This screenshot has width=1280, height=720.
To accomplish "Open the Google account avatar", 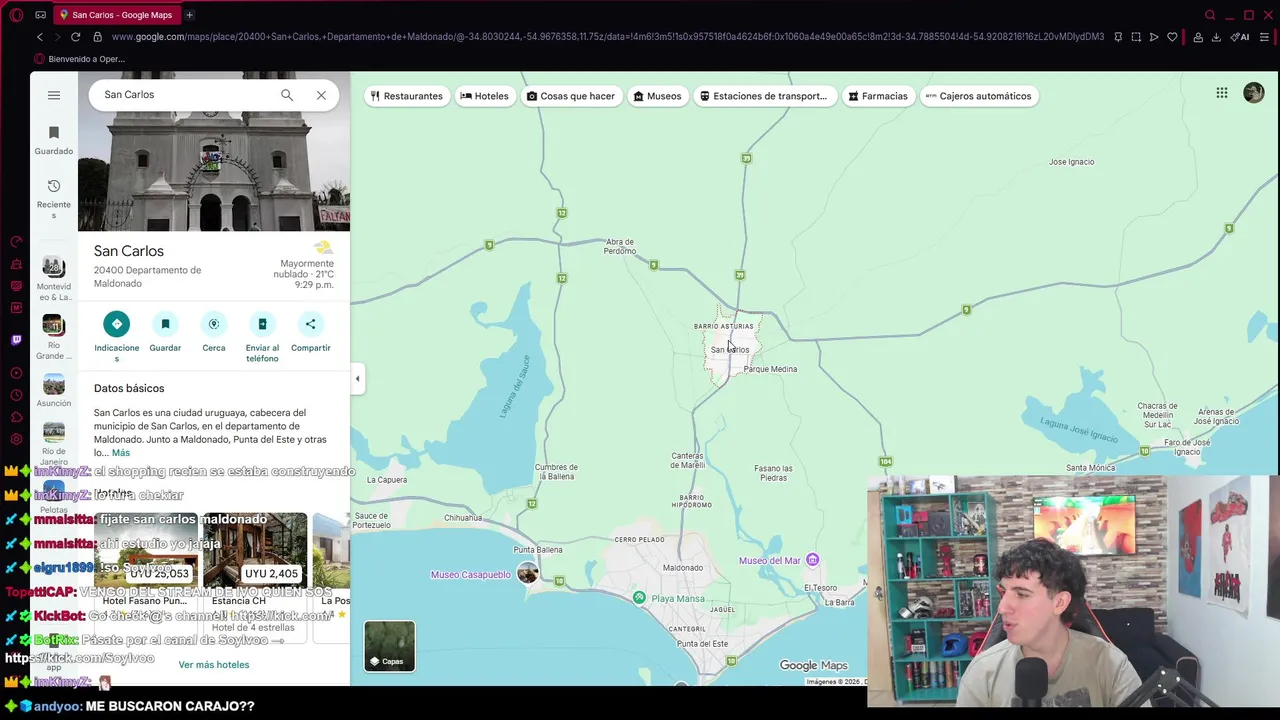I will [x=1253, y=93].
